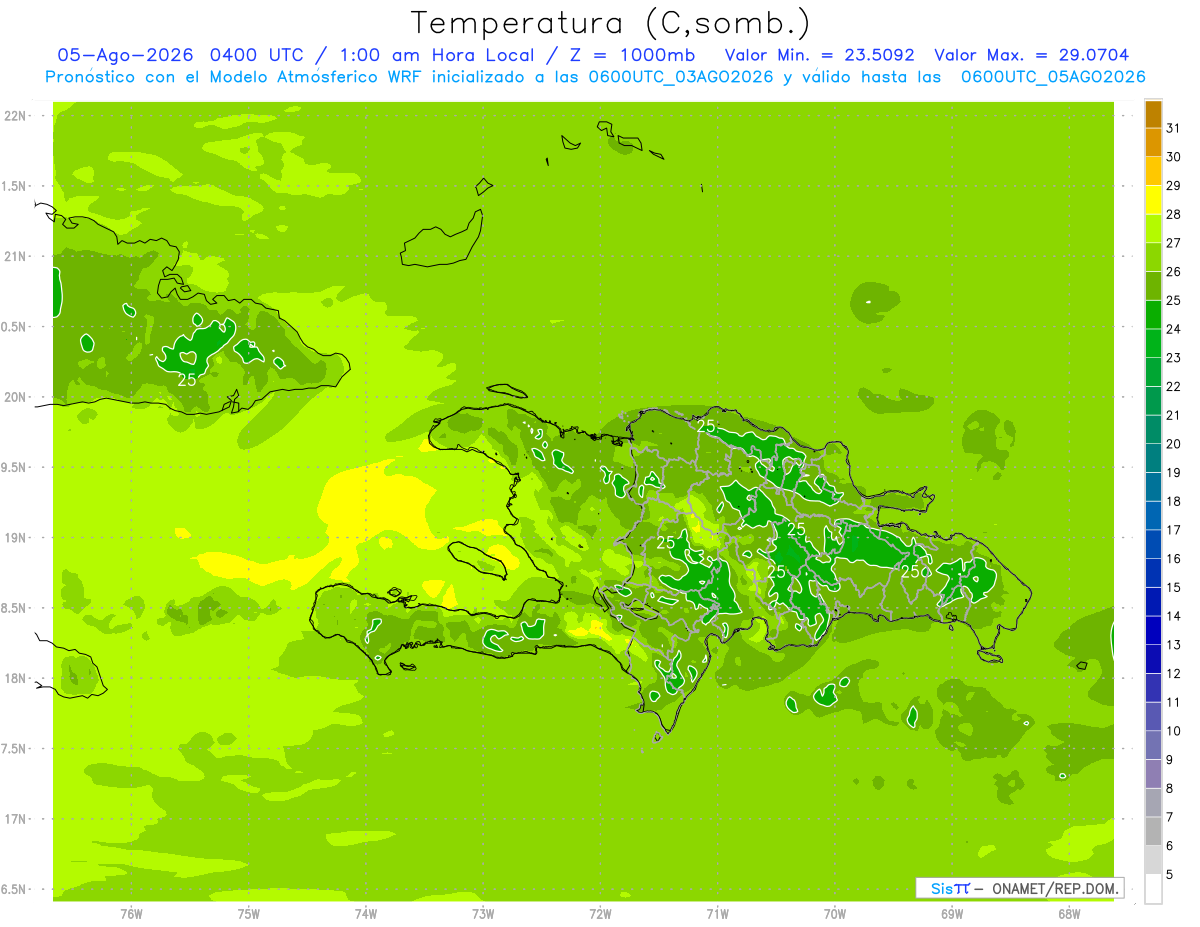Select the dark orange swatch above legend value 31
Screen dimensions: 1200x927
1153,115
